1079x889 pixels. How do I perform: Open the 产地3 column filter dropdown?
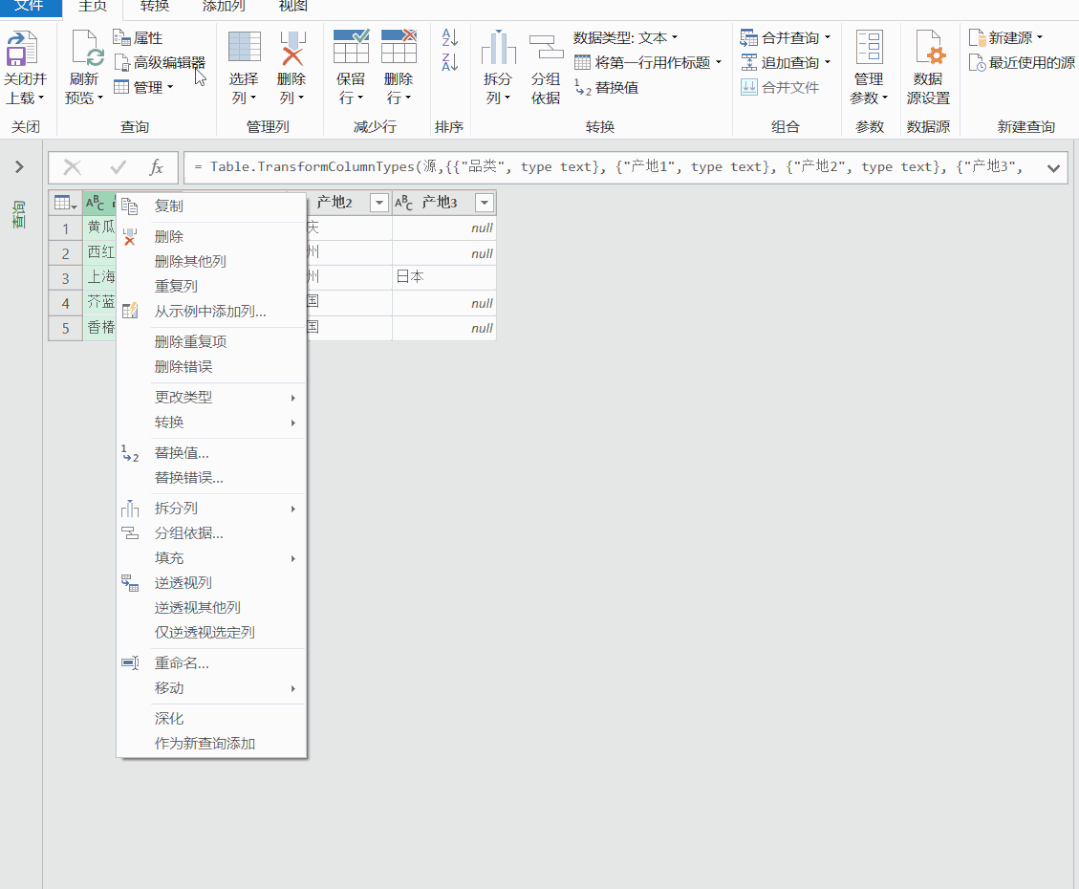[484, 203]
